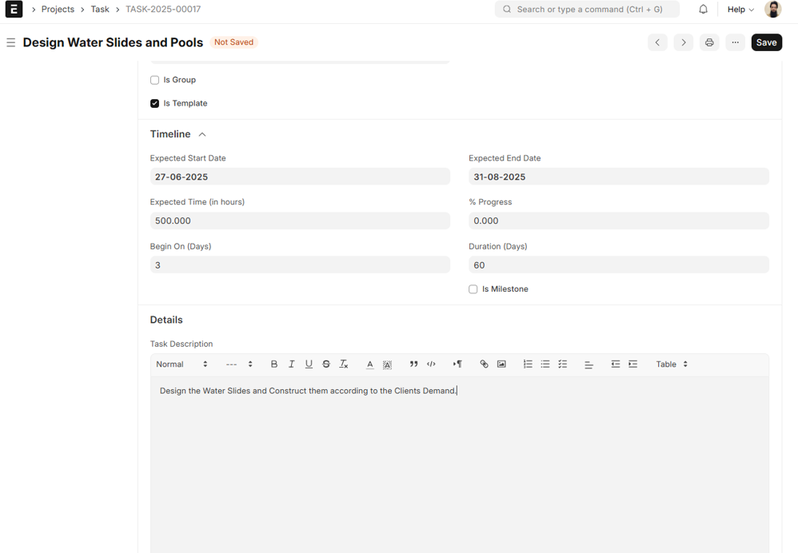Click the underline formatting icon

pos(309,364)
